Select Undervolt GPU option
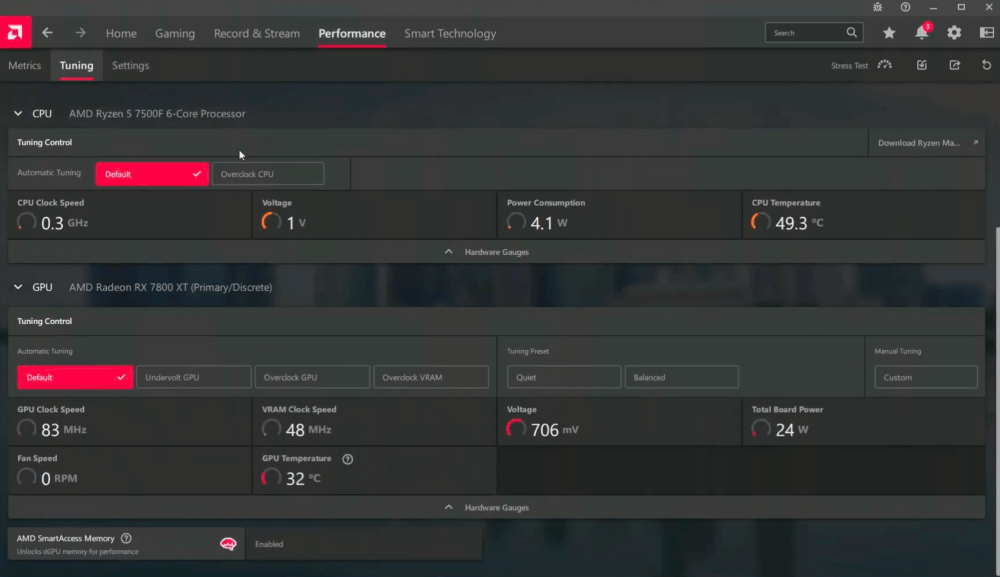Viewport: 1000px width, 577px height. click(193, 377)
